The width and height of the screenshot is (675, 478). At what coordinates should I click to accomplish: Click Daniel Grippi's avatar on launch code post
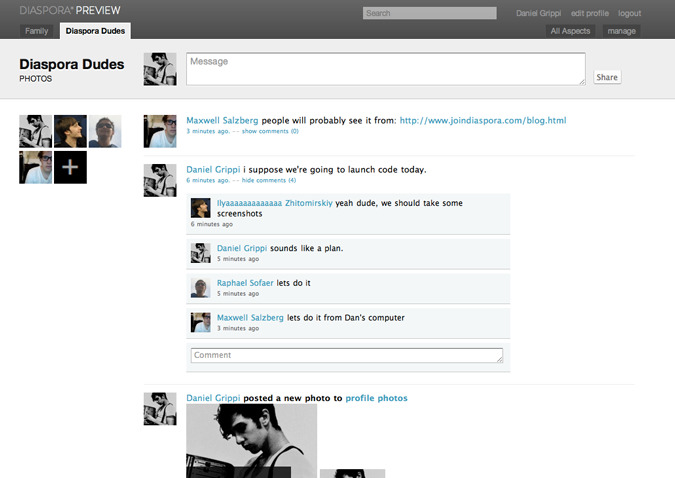160,180
